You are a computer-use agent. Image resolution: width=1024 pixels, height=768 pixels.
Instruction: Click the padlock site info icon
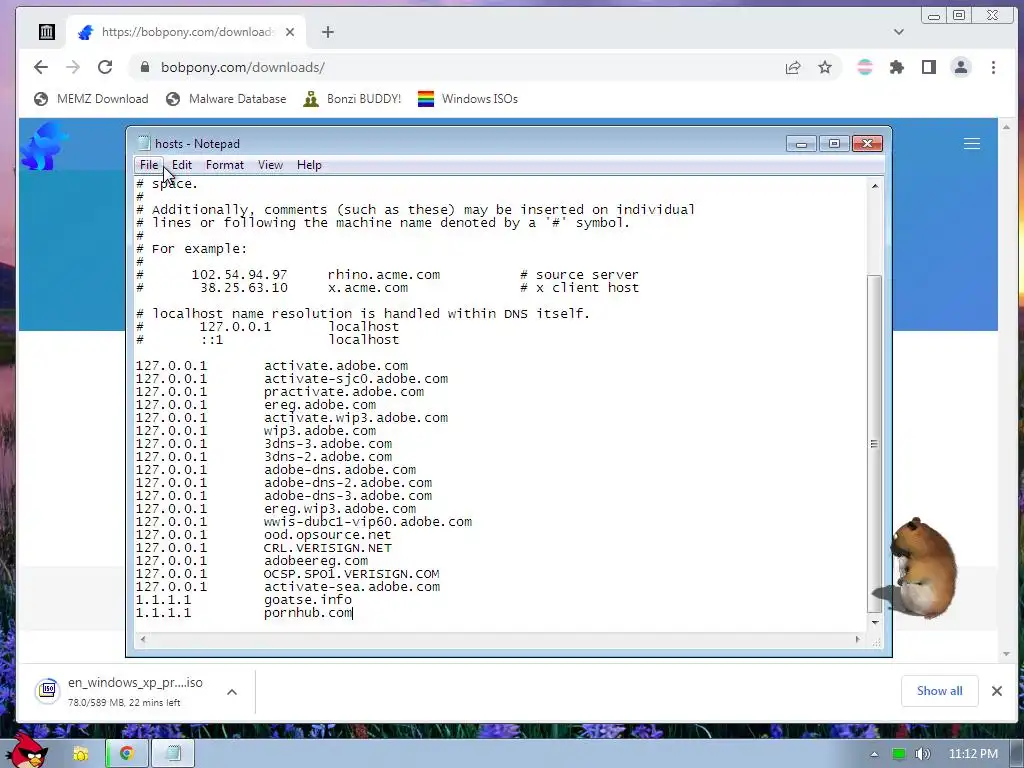(x=145, y=67)
